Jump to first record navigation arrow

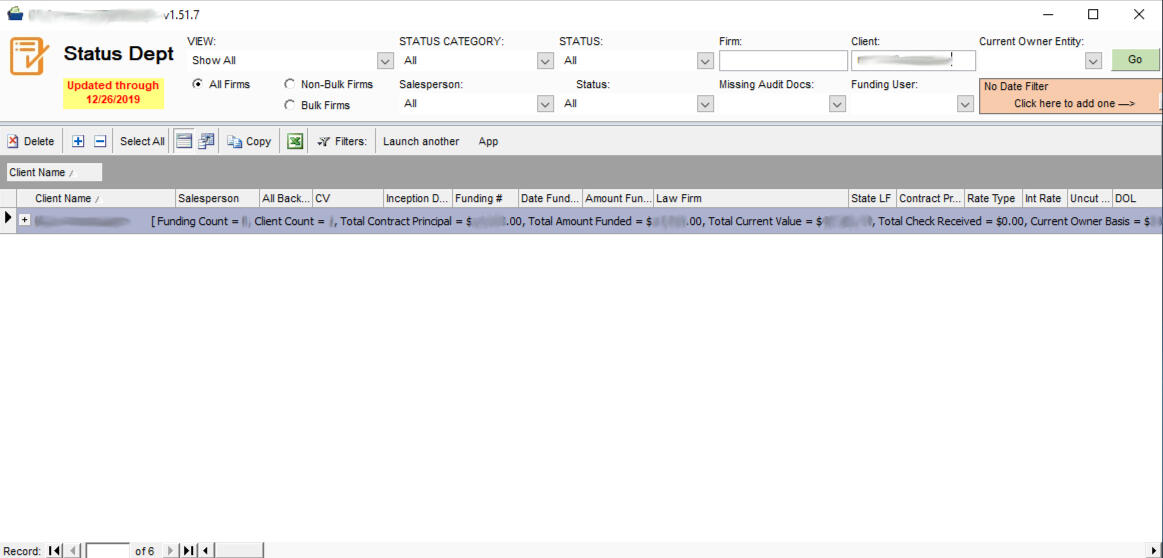coord(54,551)
